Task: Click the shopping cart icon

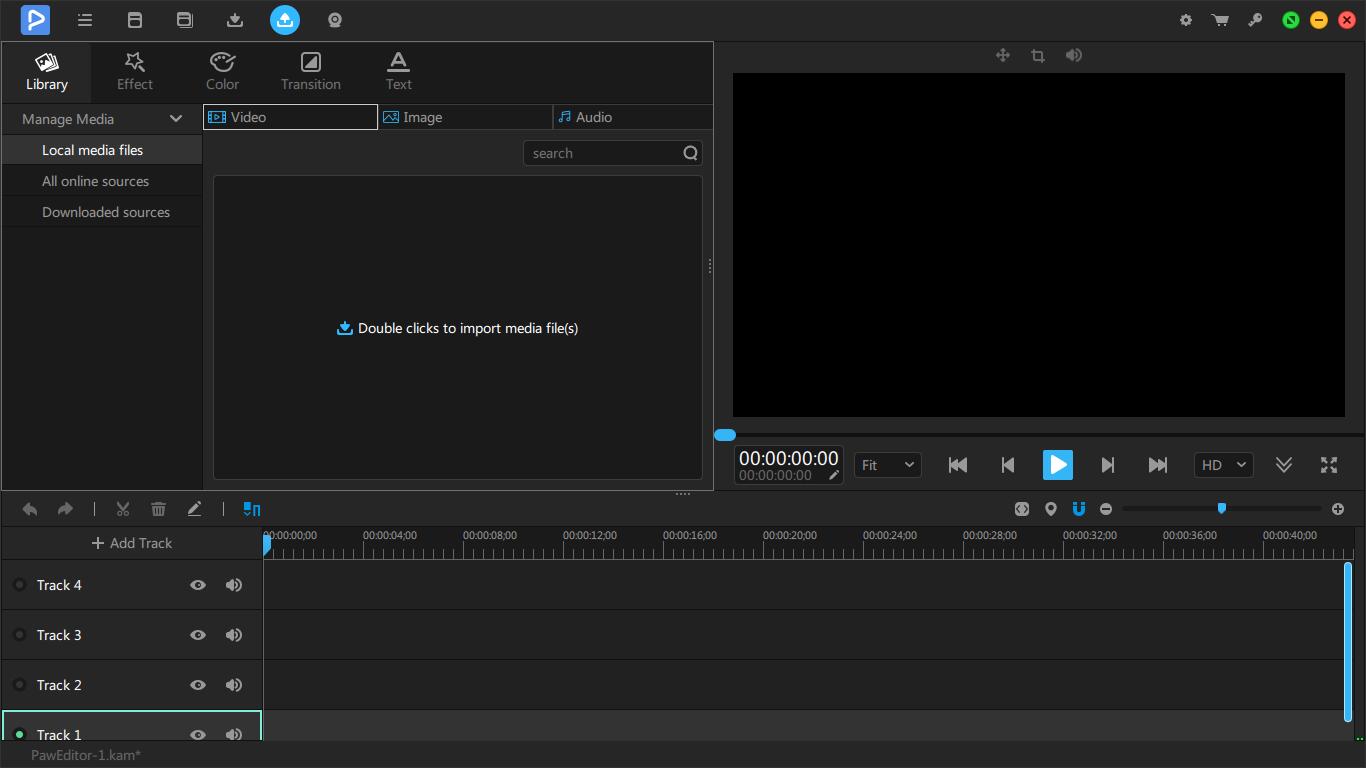Action: (x=1220, y=20)
